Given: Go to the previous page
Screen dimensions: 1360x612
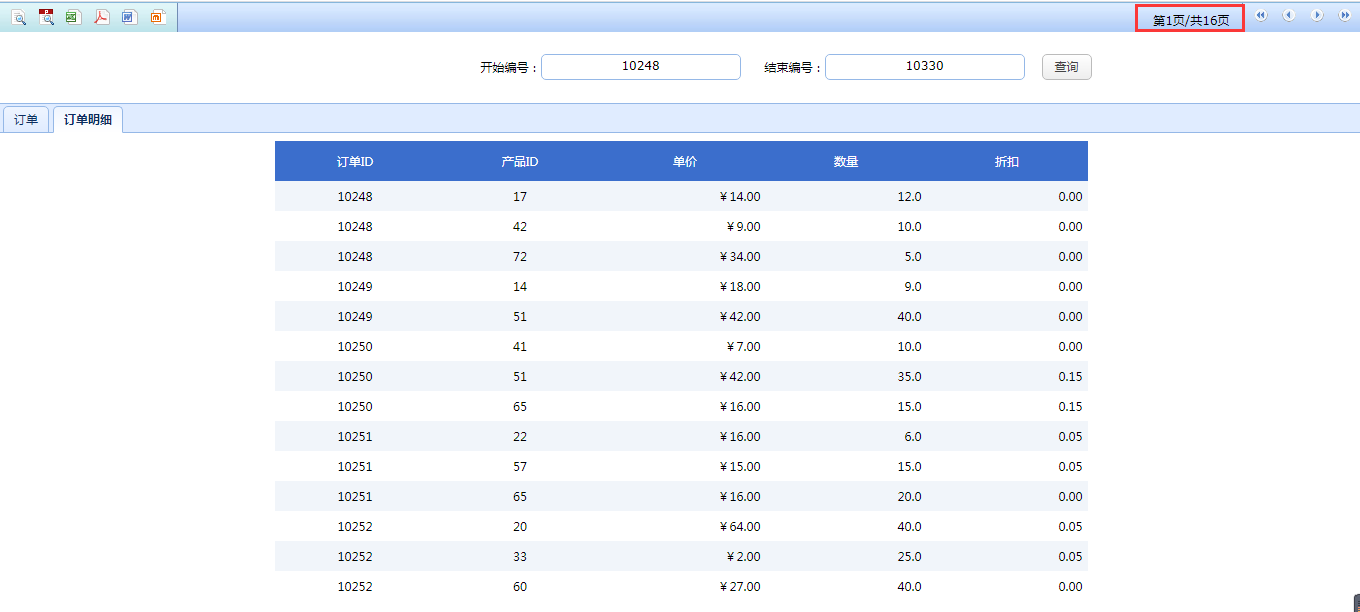Looking at the screenshot, I should click(x=1289, y=16).
